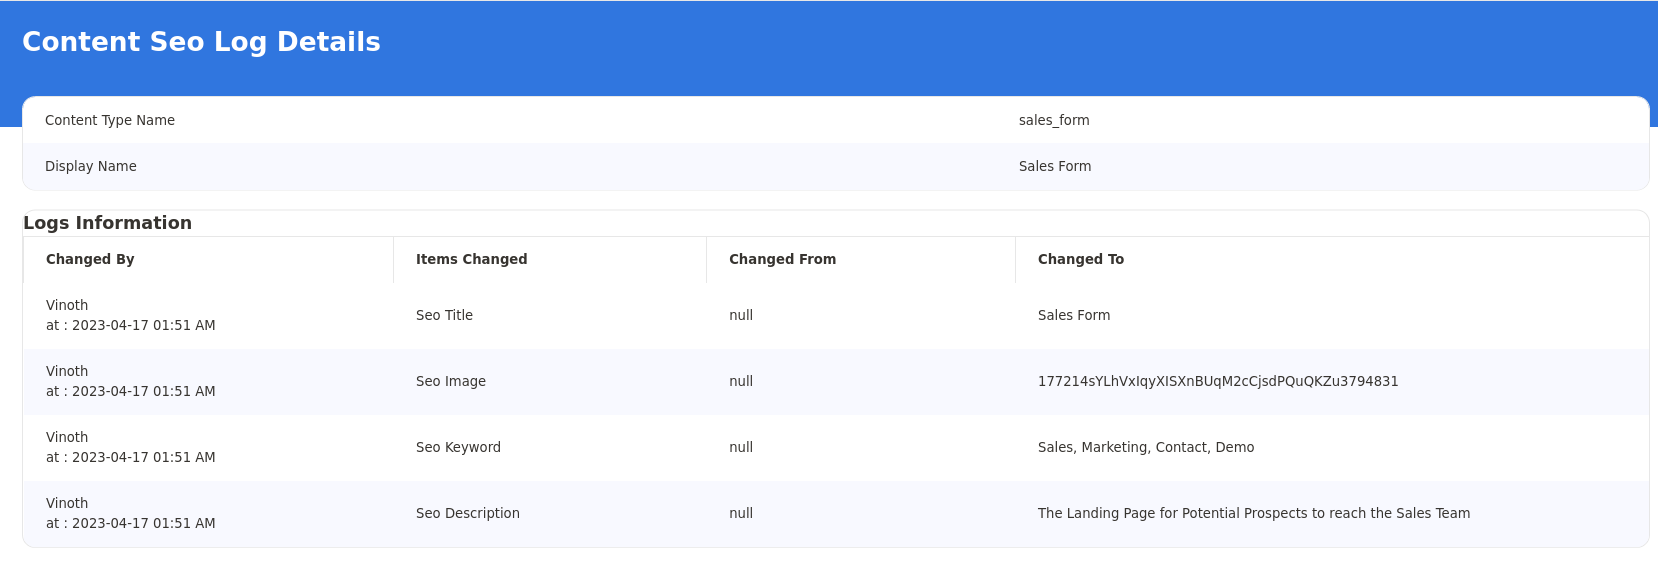Click the Seo Image hash value
This screenshot has height=562, width=1658.
click(1218, 381)
